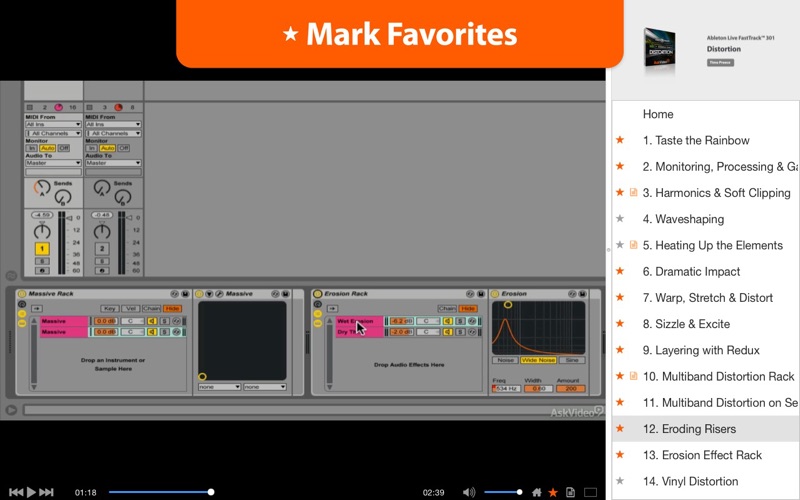
Task: Show Vel zone in Massive Rack
Action: tap(131, 308)
